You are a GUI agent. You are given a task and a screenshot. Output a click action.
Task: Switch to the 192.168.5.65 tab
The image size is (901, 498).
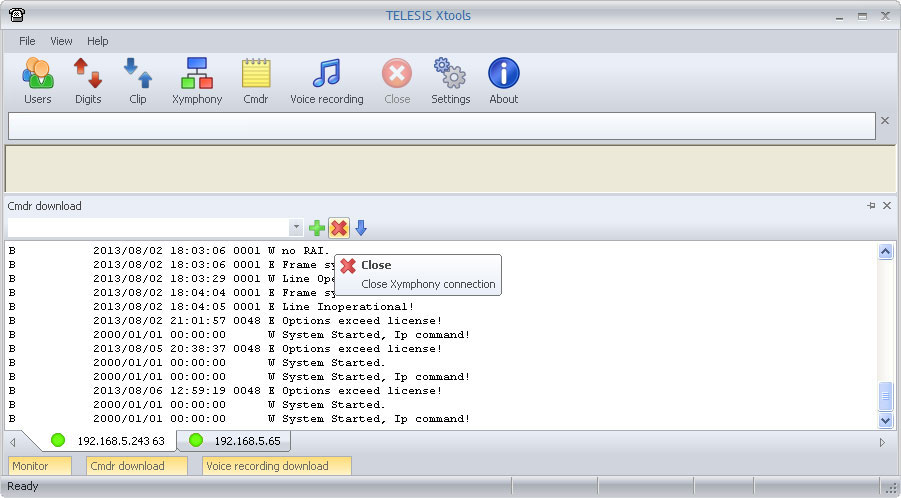point(236,441)
